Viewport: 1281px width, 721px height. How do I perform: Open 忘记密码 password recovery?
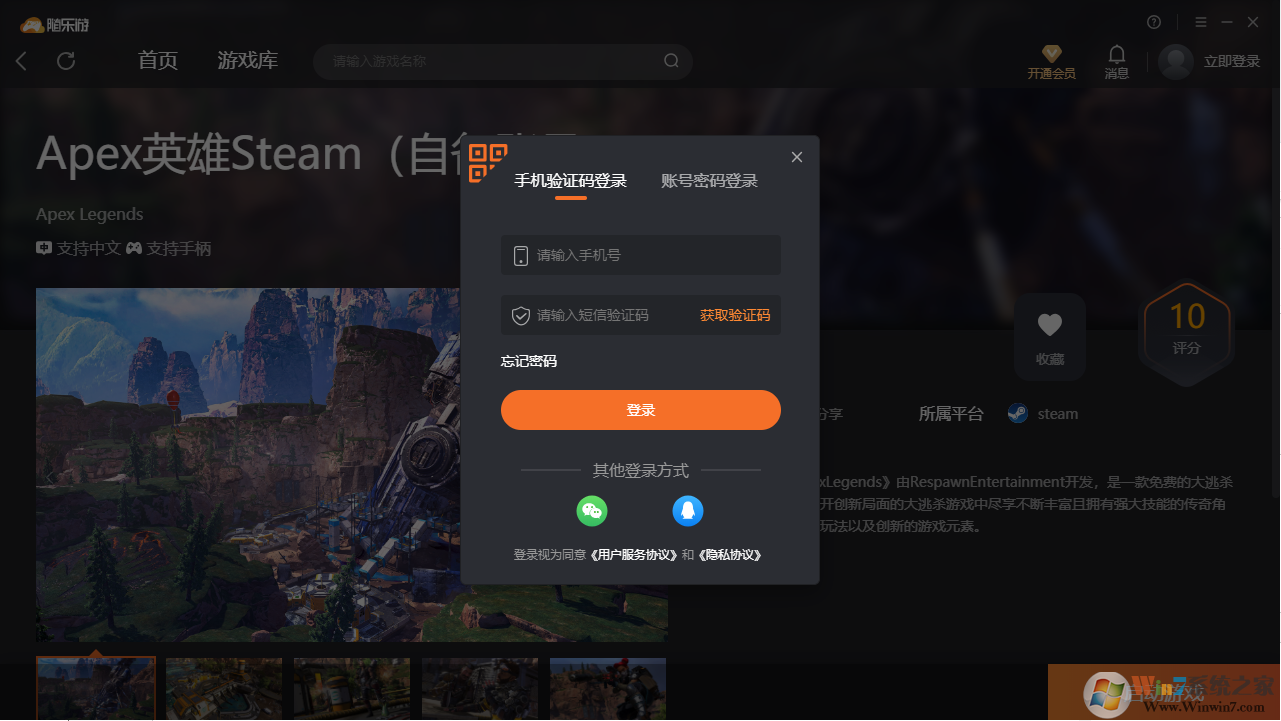click(x=528, y=361)
